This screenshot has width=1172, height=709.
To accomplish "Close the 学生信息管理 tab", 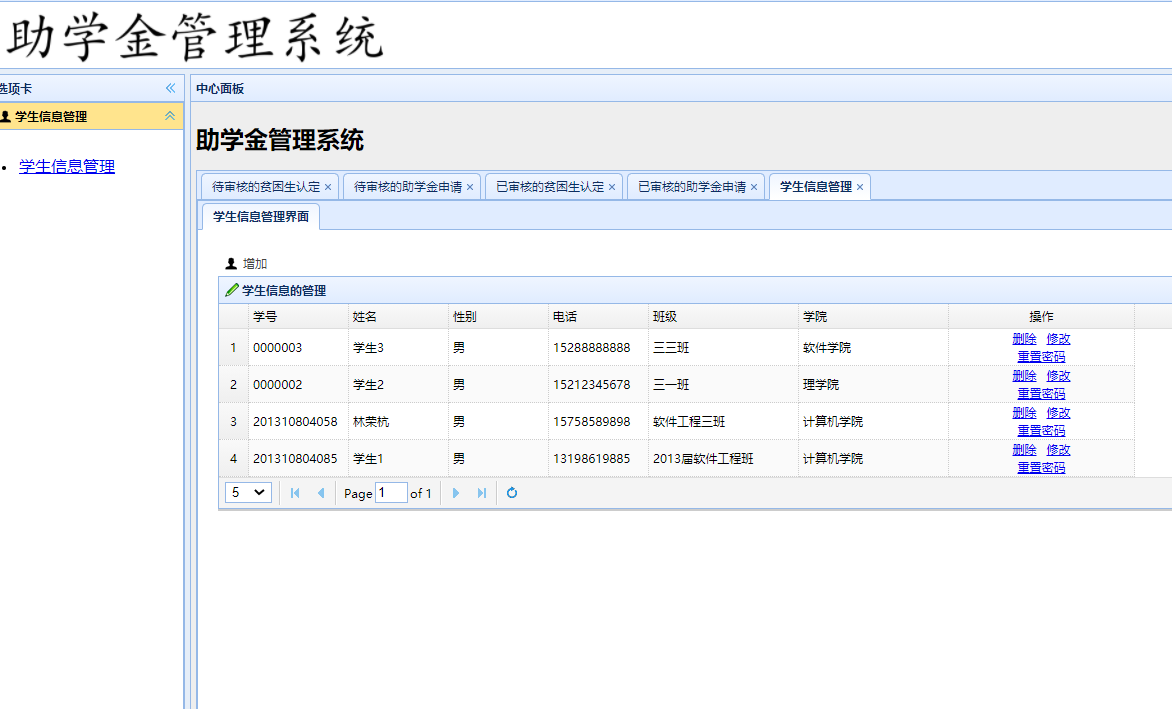I will coord(860,187).
